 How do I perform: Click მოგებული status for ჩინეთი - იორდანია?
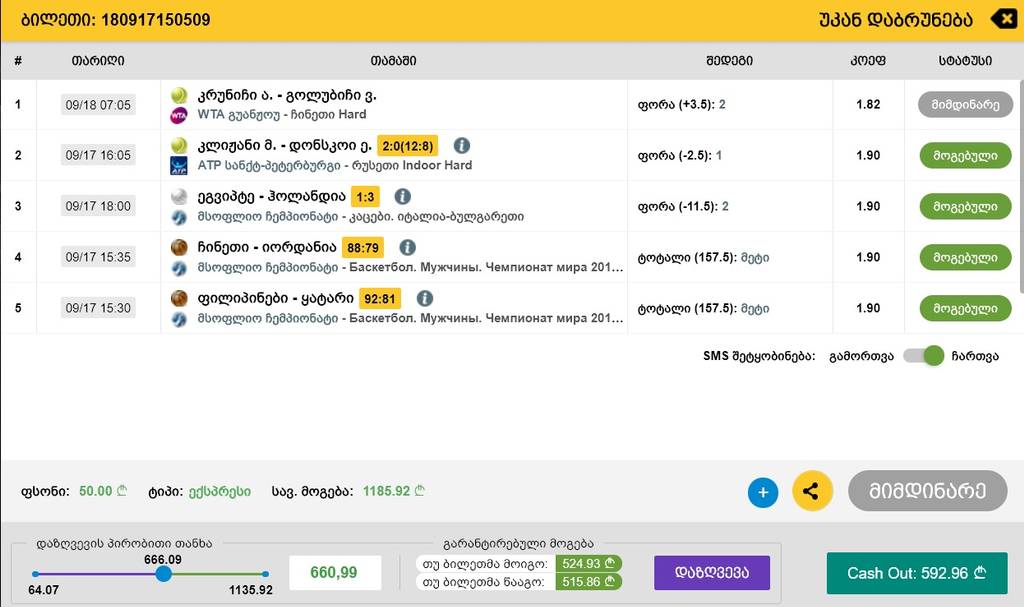tap(965, 257)
